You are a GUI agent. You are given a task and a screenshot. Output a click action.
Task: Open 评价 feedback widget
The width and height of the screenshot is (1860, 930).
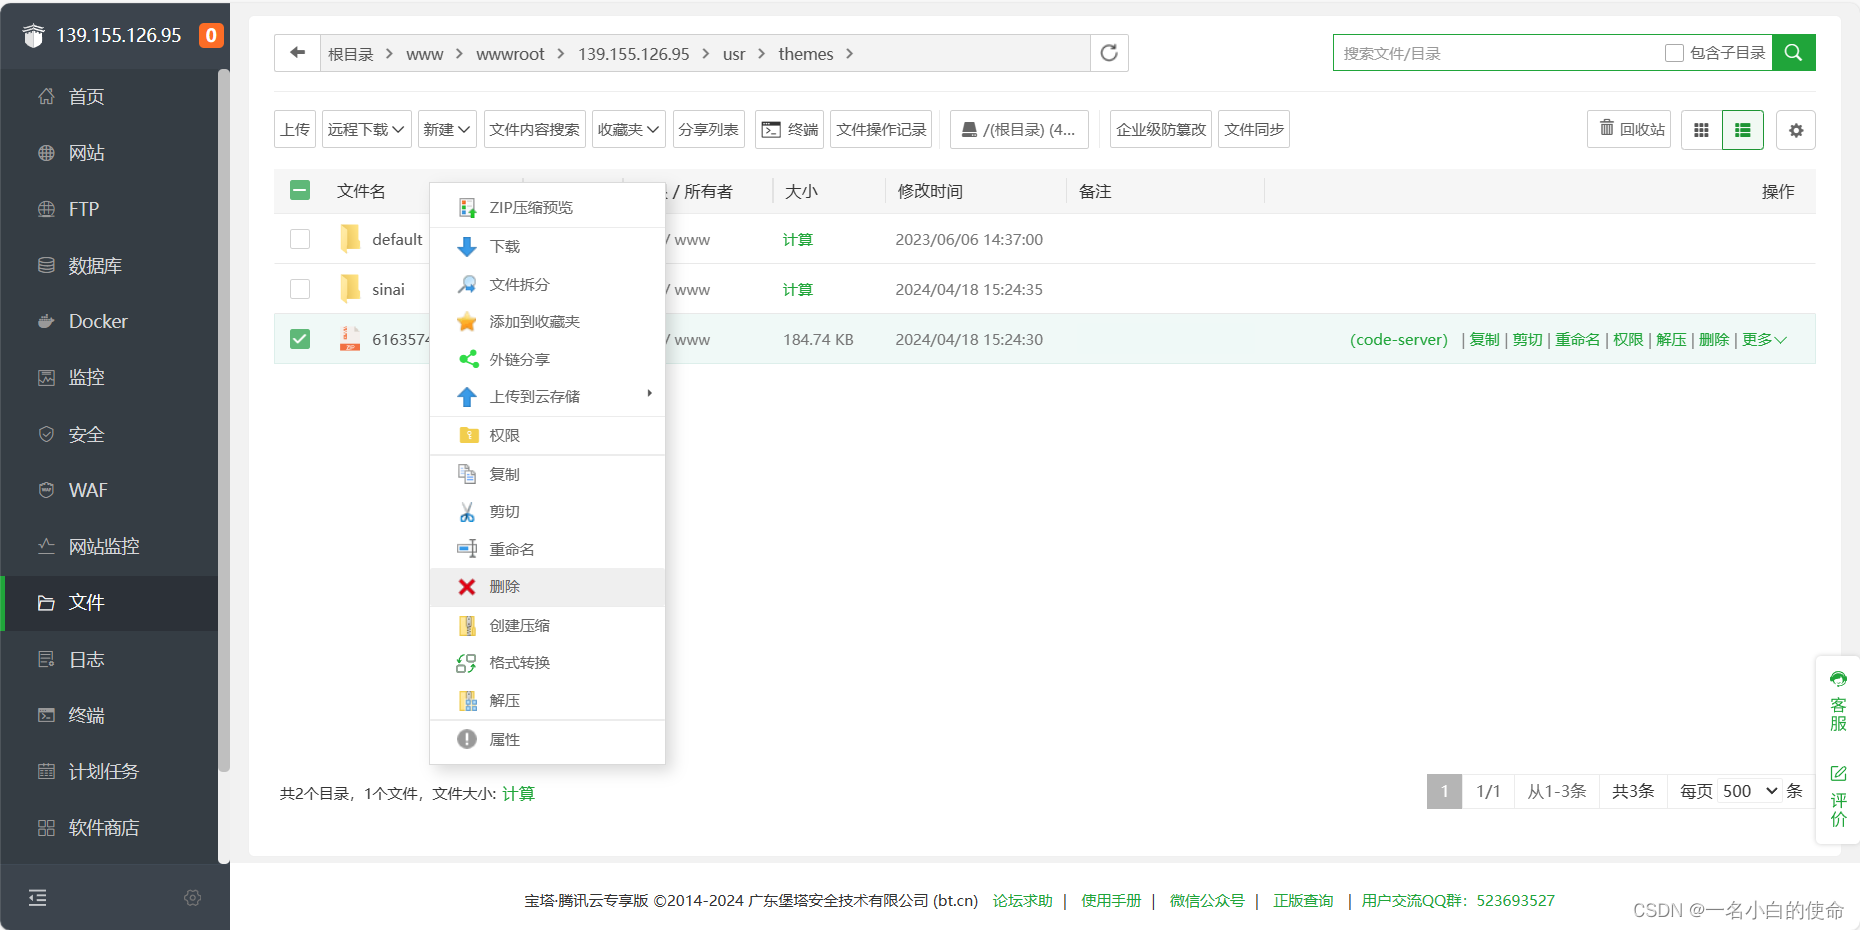(1838, 796)
